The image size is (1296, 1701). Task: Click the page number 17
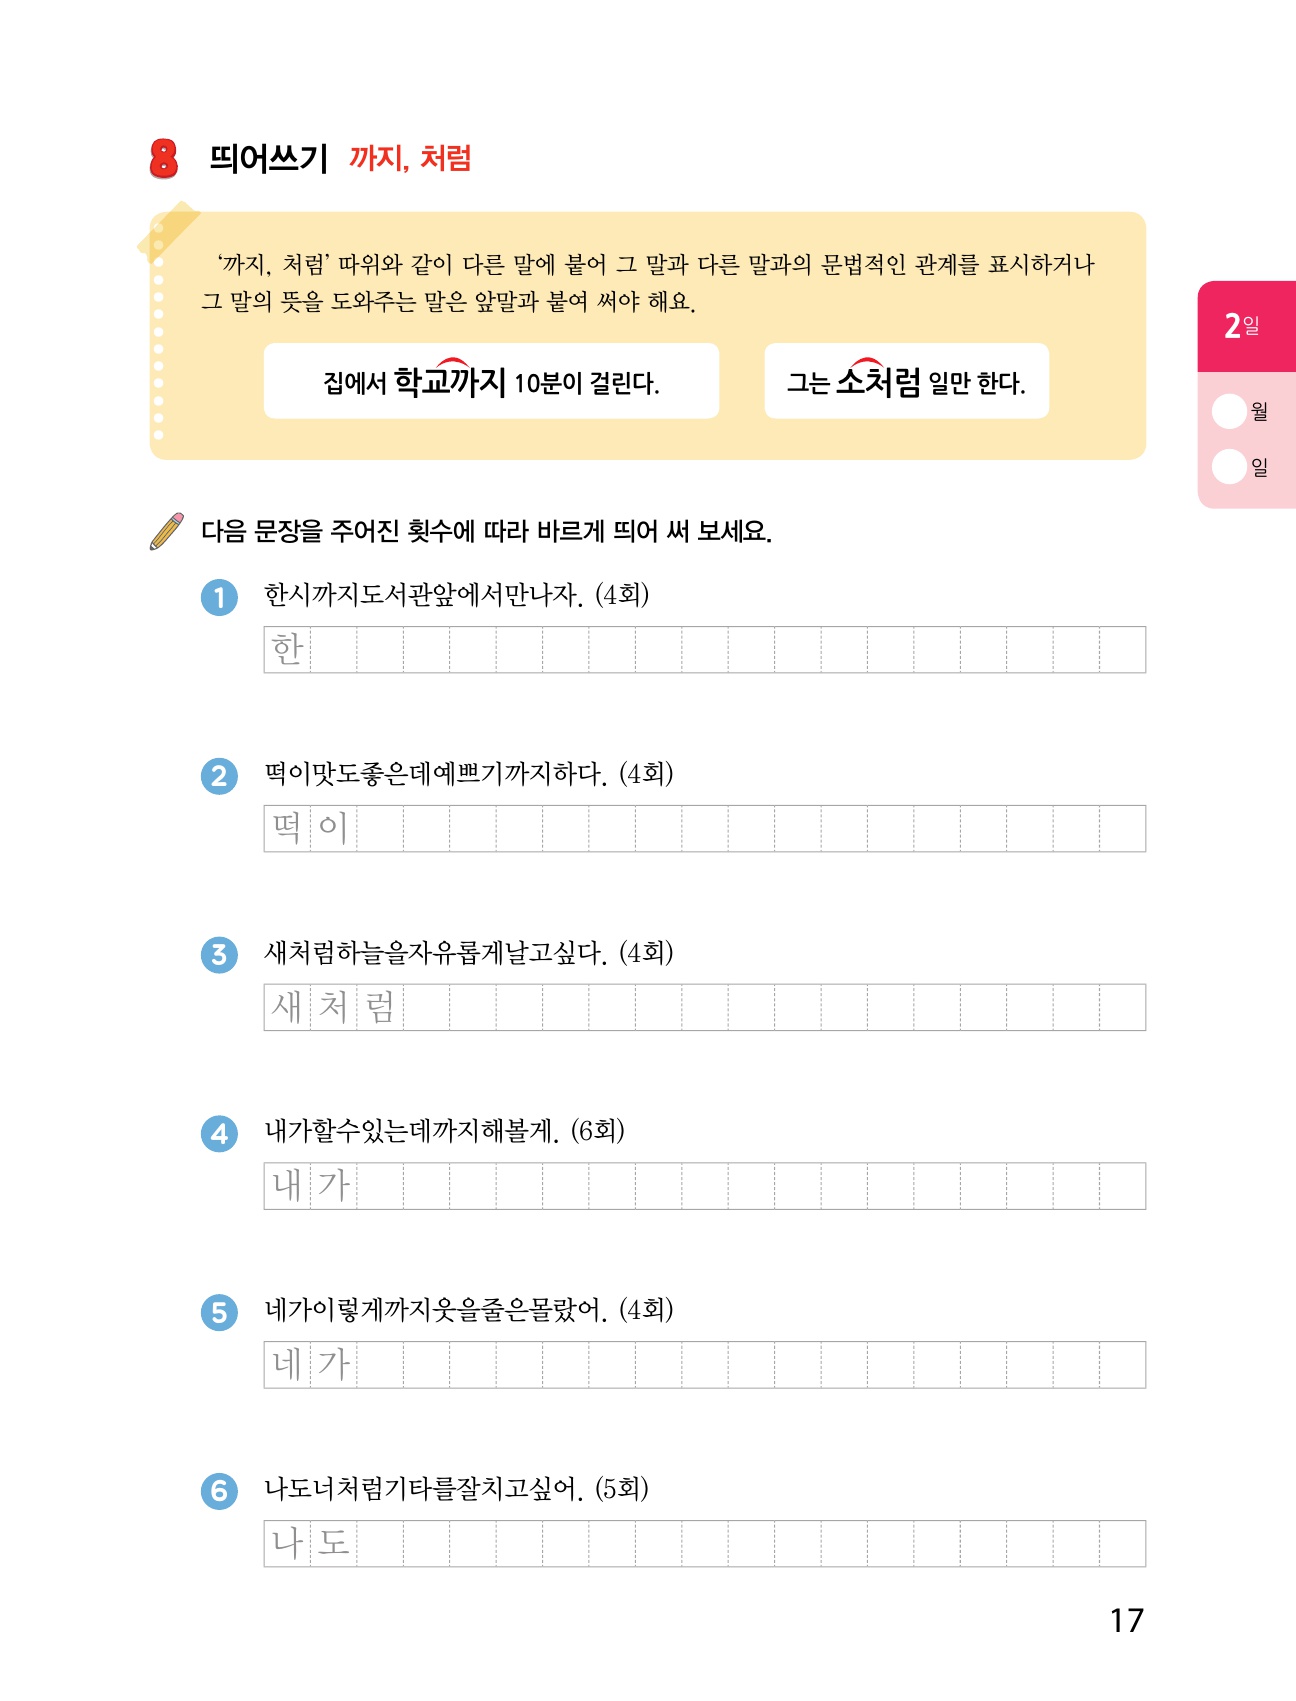(x=1126, y=1620)
